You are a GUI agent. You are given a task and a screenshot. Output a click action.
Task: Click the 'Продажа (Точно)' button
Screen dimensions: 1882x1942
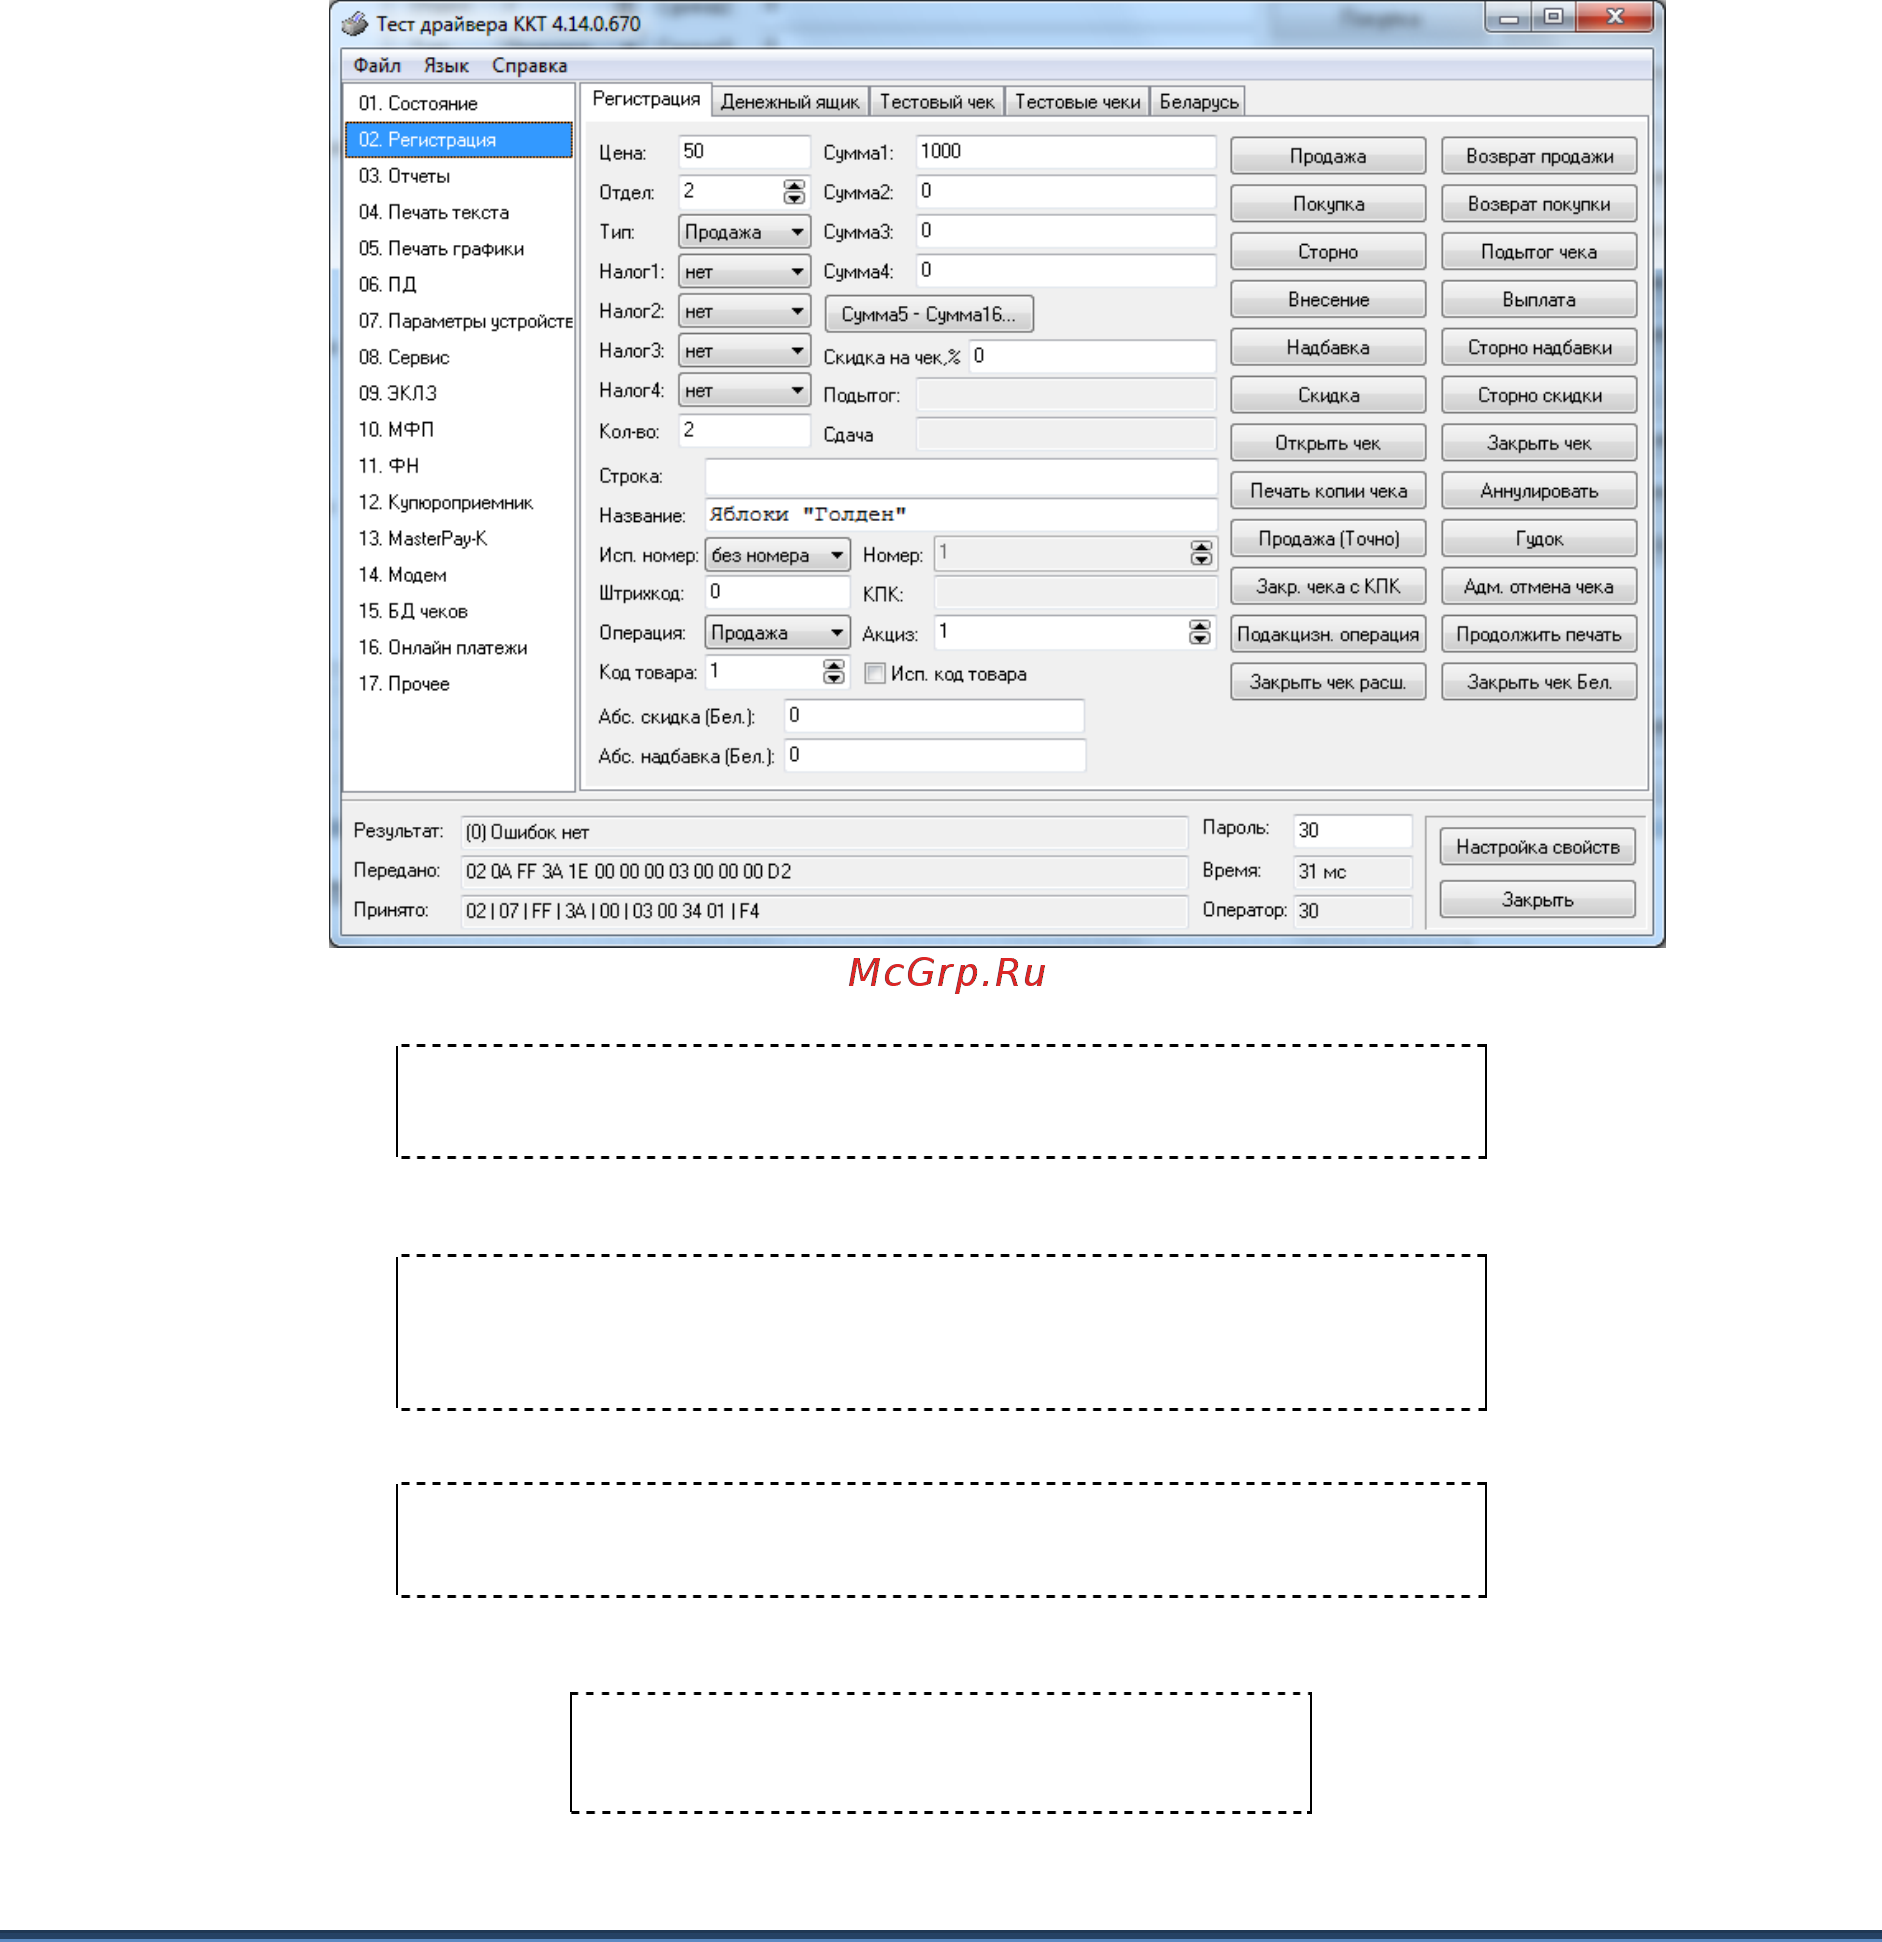click(x=1328, y=539)
